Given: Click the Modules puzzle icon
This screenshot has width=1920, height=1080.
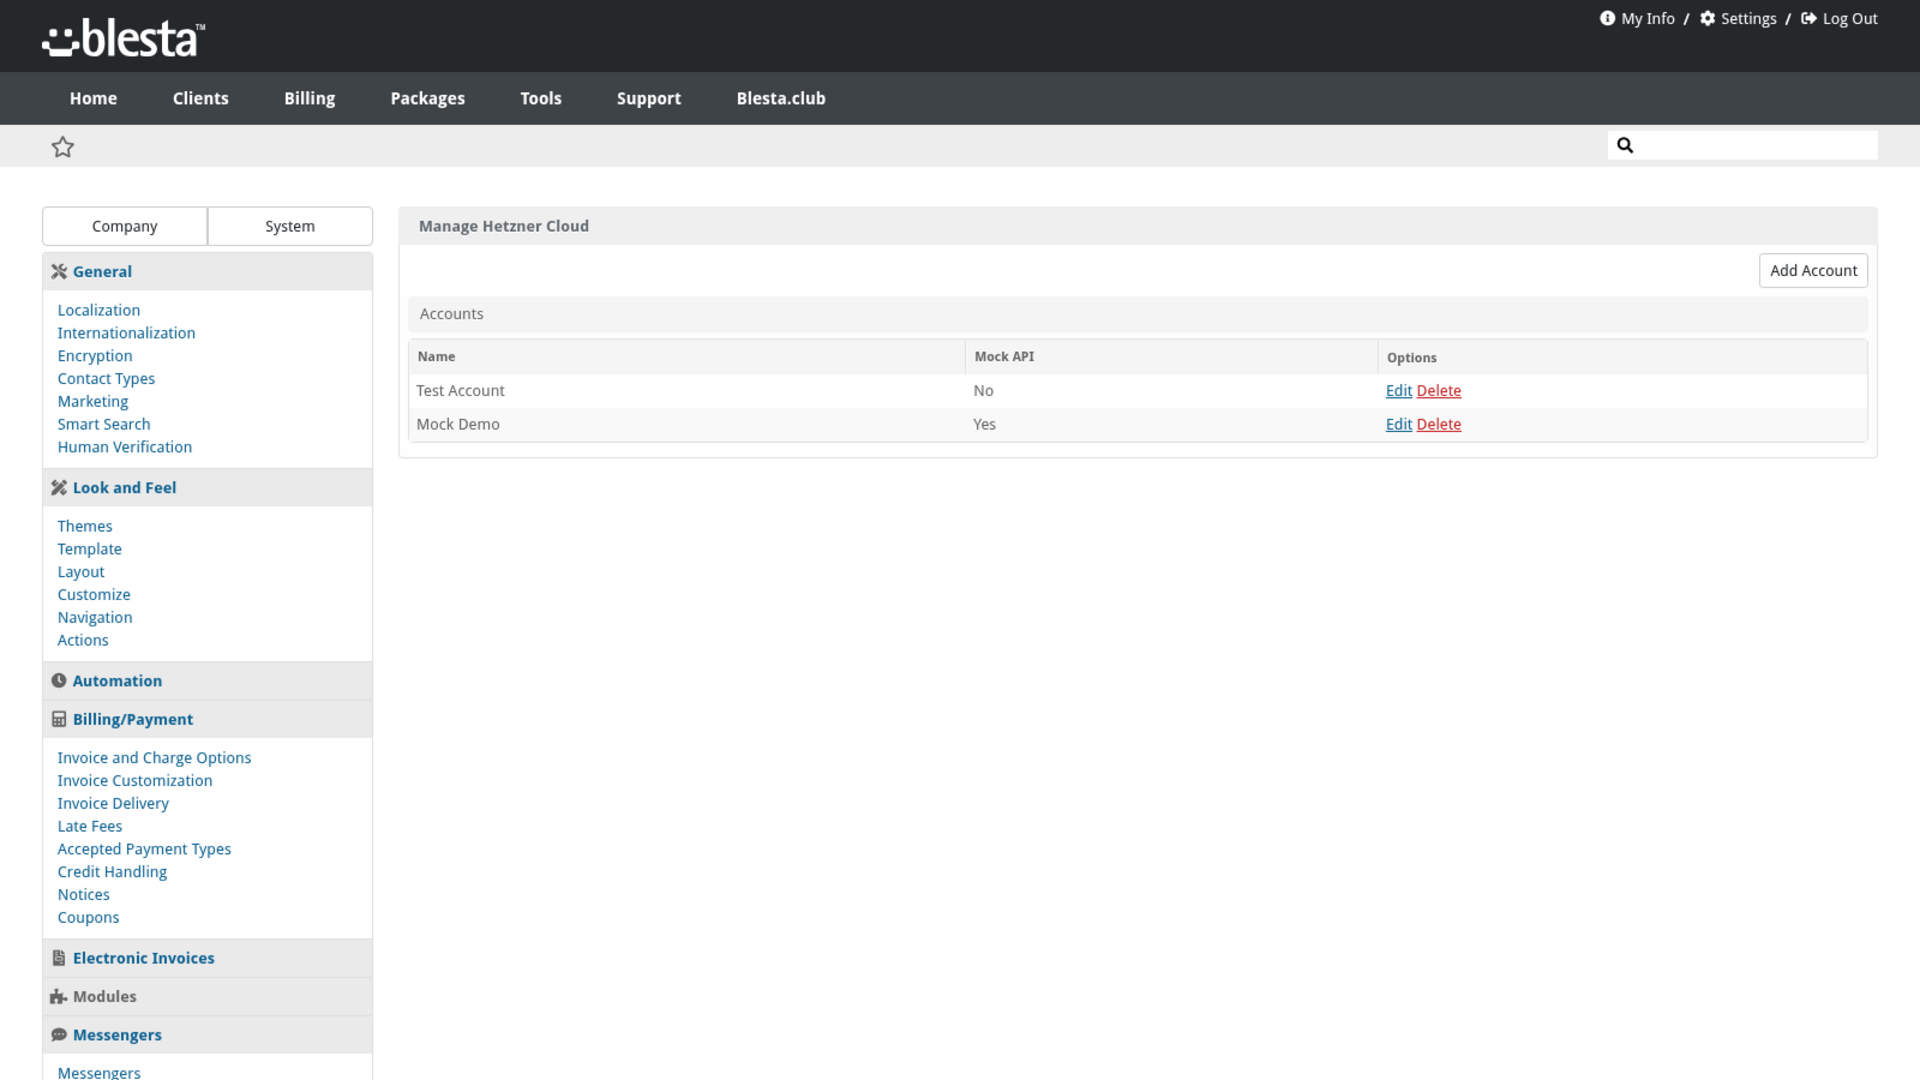Looking at the screenshot, I should tap(59, 996).
